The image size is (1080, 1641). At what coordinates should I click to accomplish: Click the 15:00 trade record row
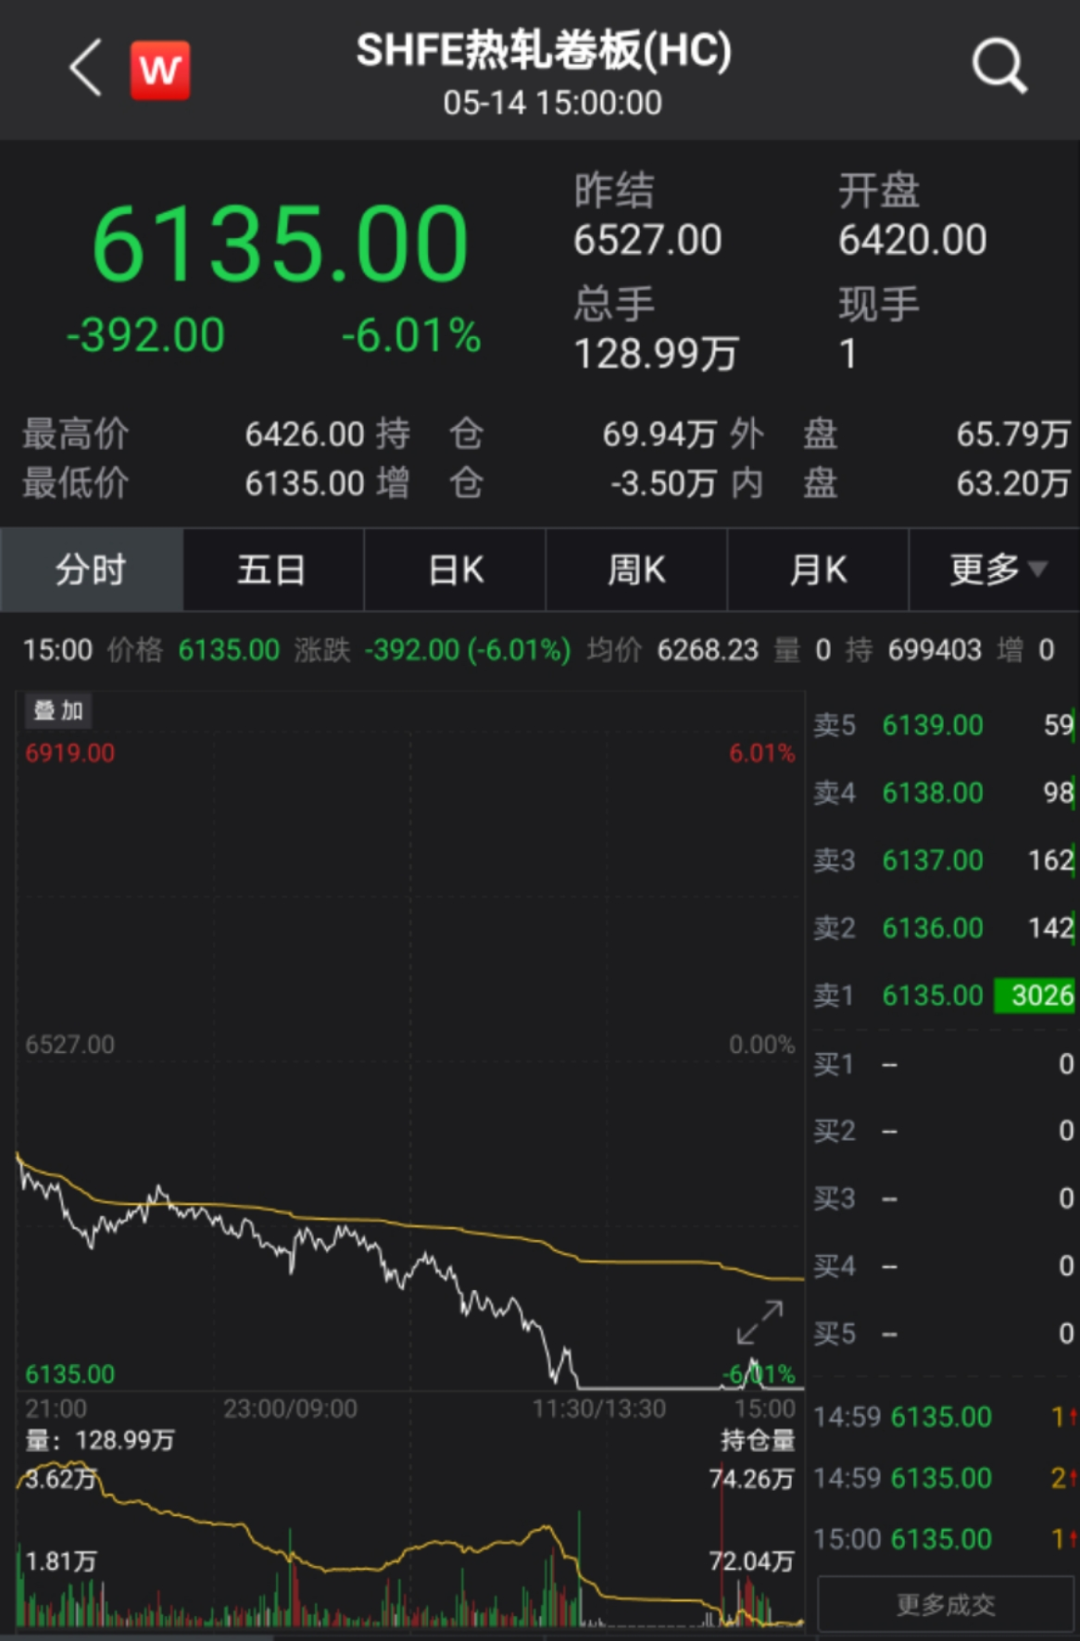point(942,1538)
